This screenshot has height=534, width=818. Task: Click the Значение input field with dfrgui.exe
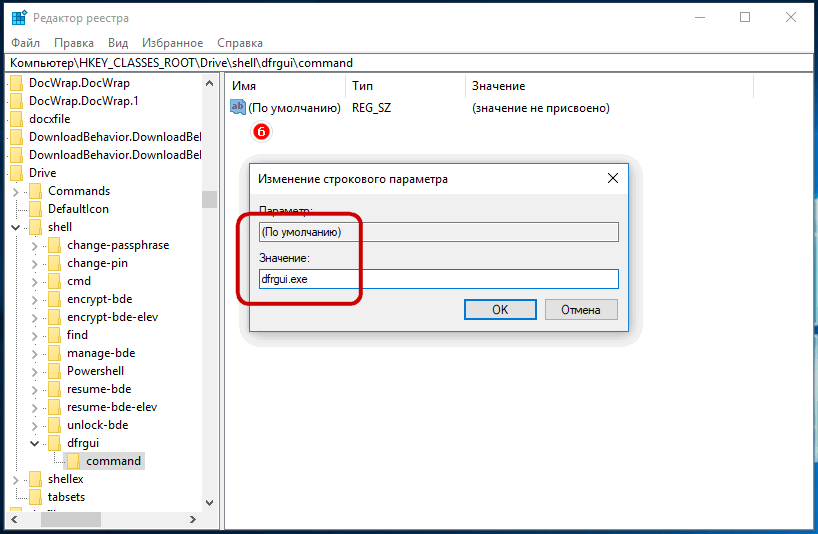click(x=439, y=279)
